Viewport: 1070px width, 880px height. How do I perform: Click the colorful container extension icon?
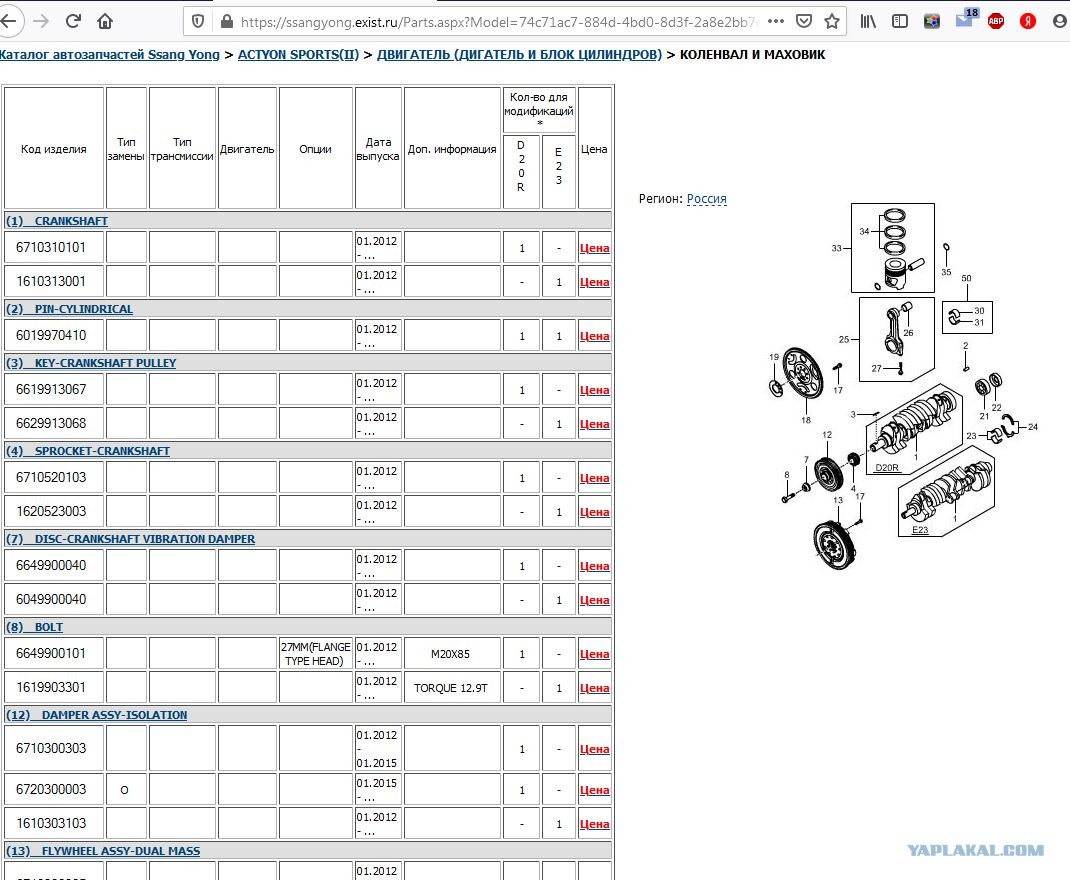(931, 21)
